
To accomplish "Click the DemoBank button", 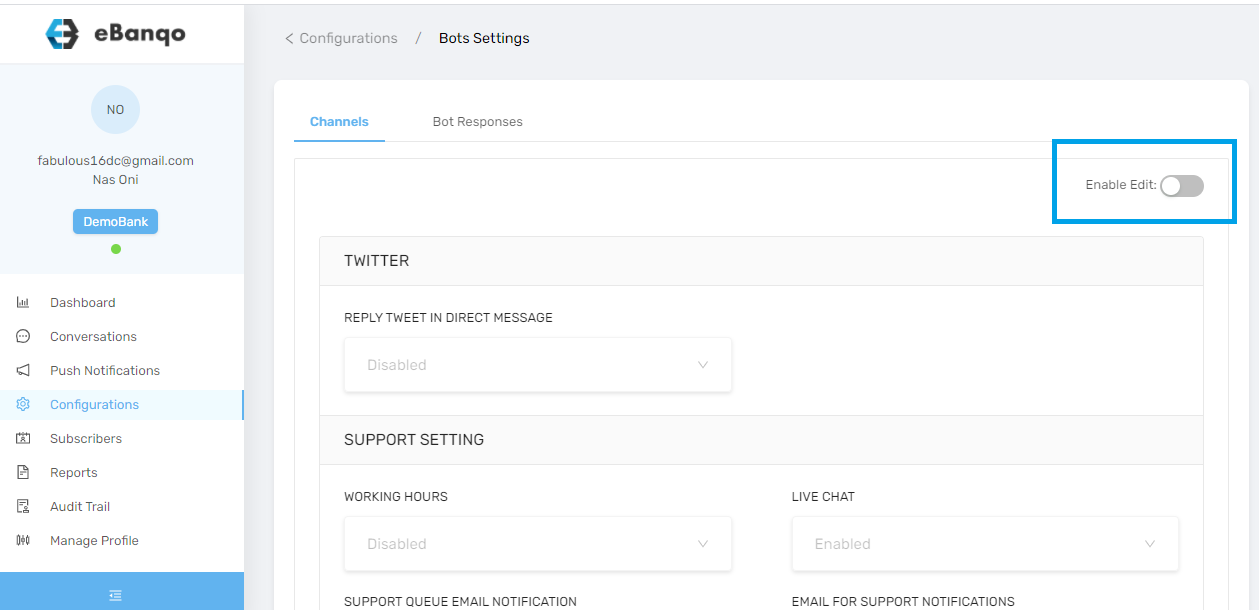I will coord(115,221).
